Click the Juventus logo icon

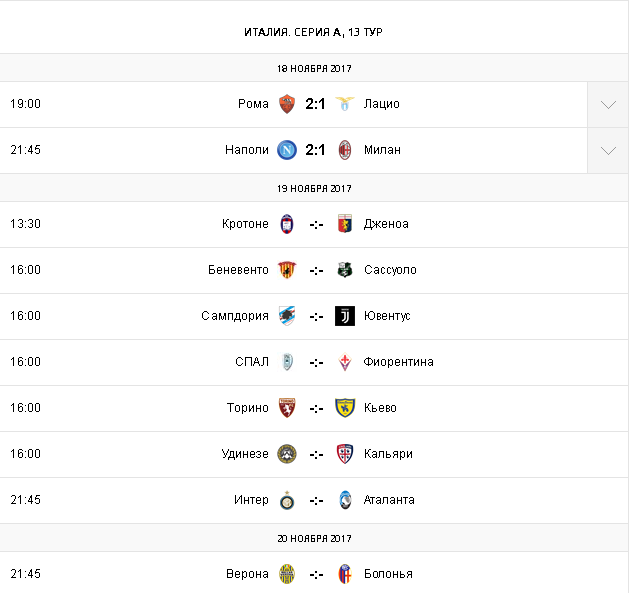[345, 316]
